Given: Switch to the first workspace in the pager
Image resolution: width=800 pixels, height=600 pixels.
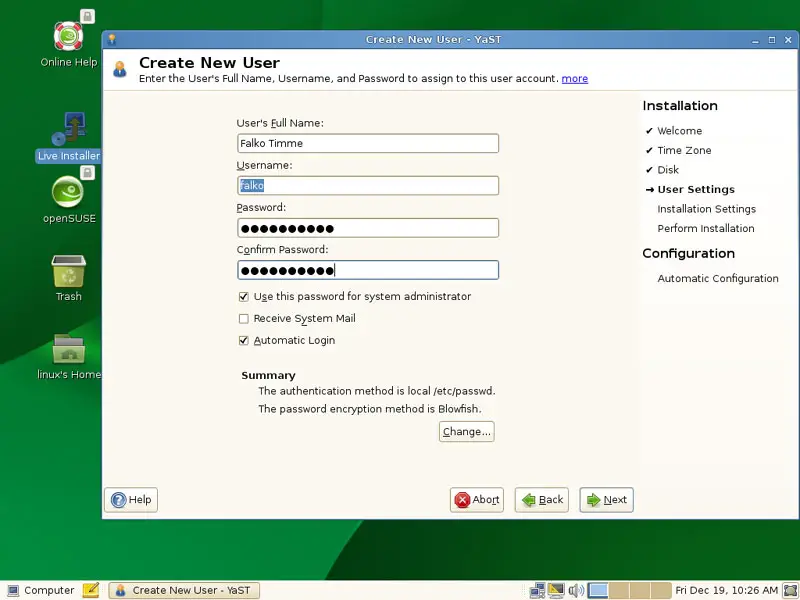Looking at the screenshot, I should pyautogui.click(x=598, y=590).
